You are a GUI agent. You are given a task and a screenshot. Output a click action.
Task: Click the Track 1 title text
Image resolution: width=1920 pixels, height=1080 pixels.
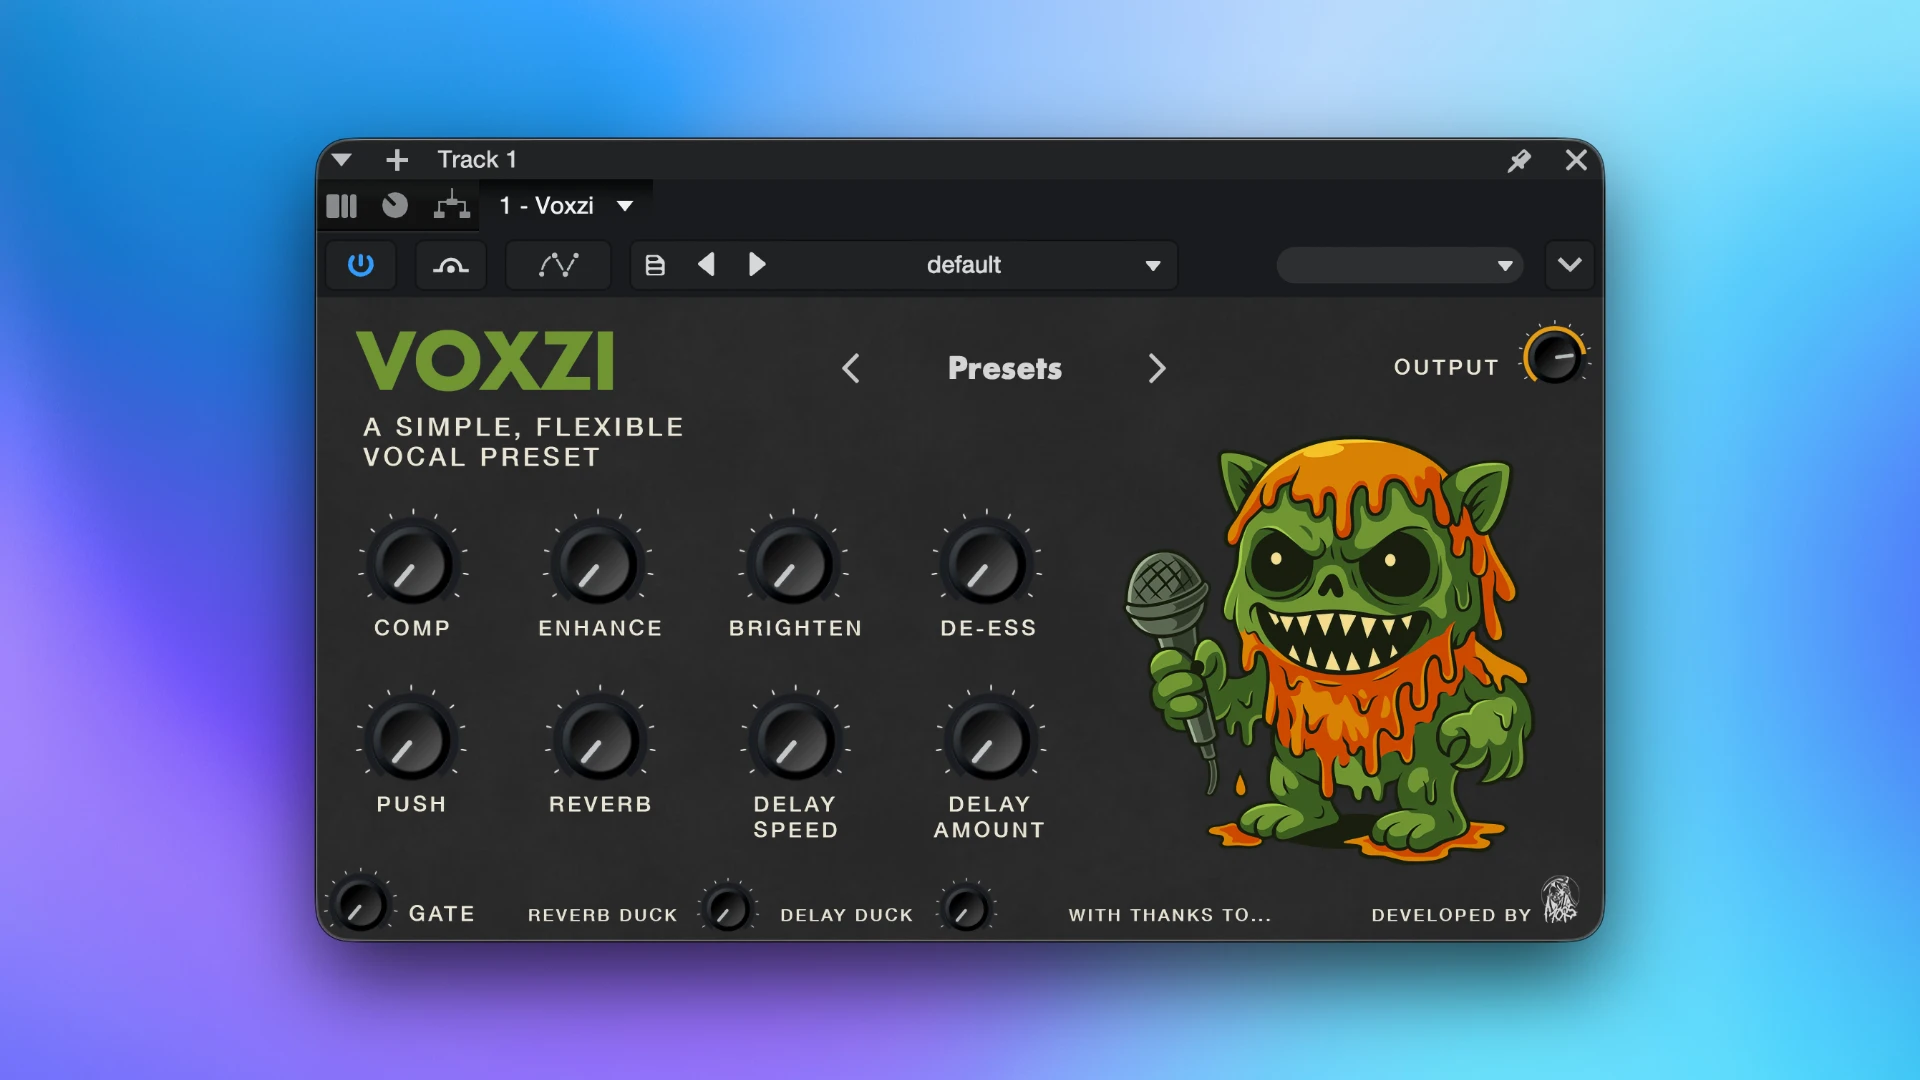coord(477,160)
